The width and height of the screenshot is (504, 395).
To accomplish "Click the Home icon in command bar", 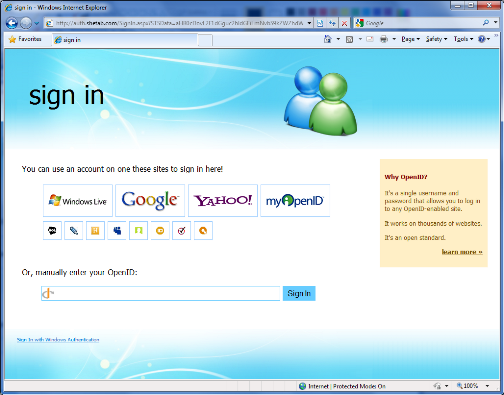I will (328, 39).
